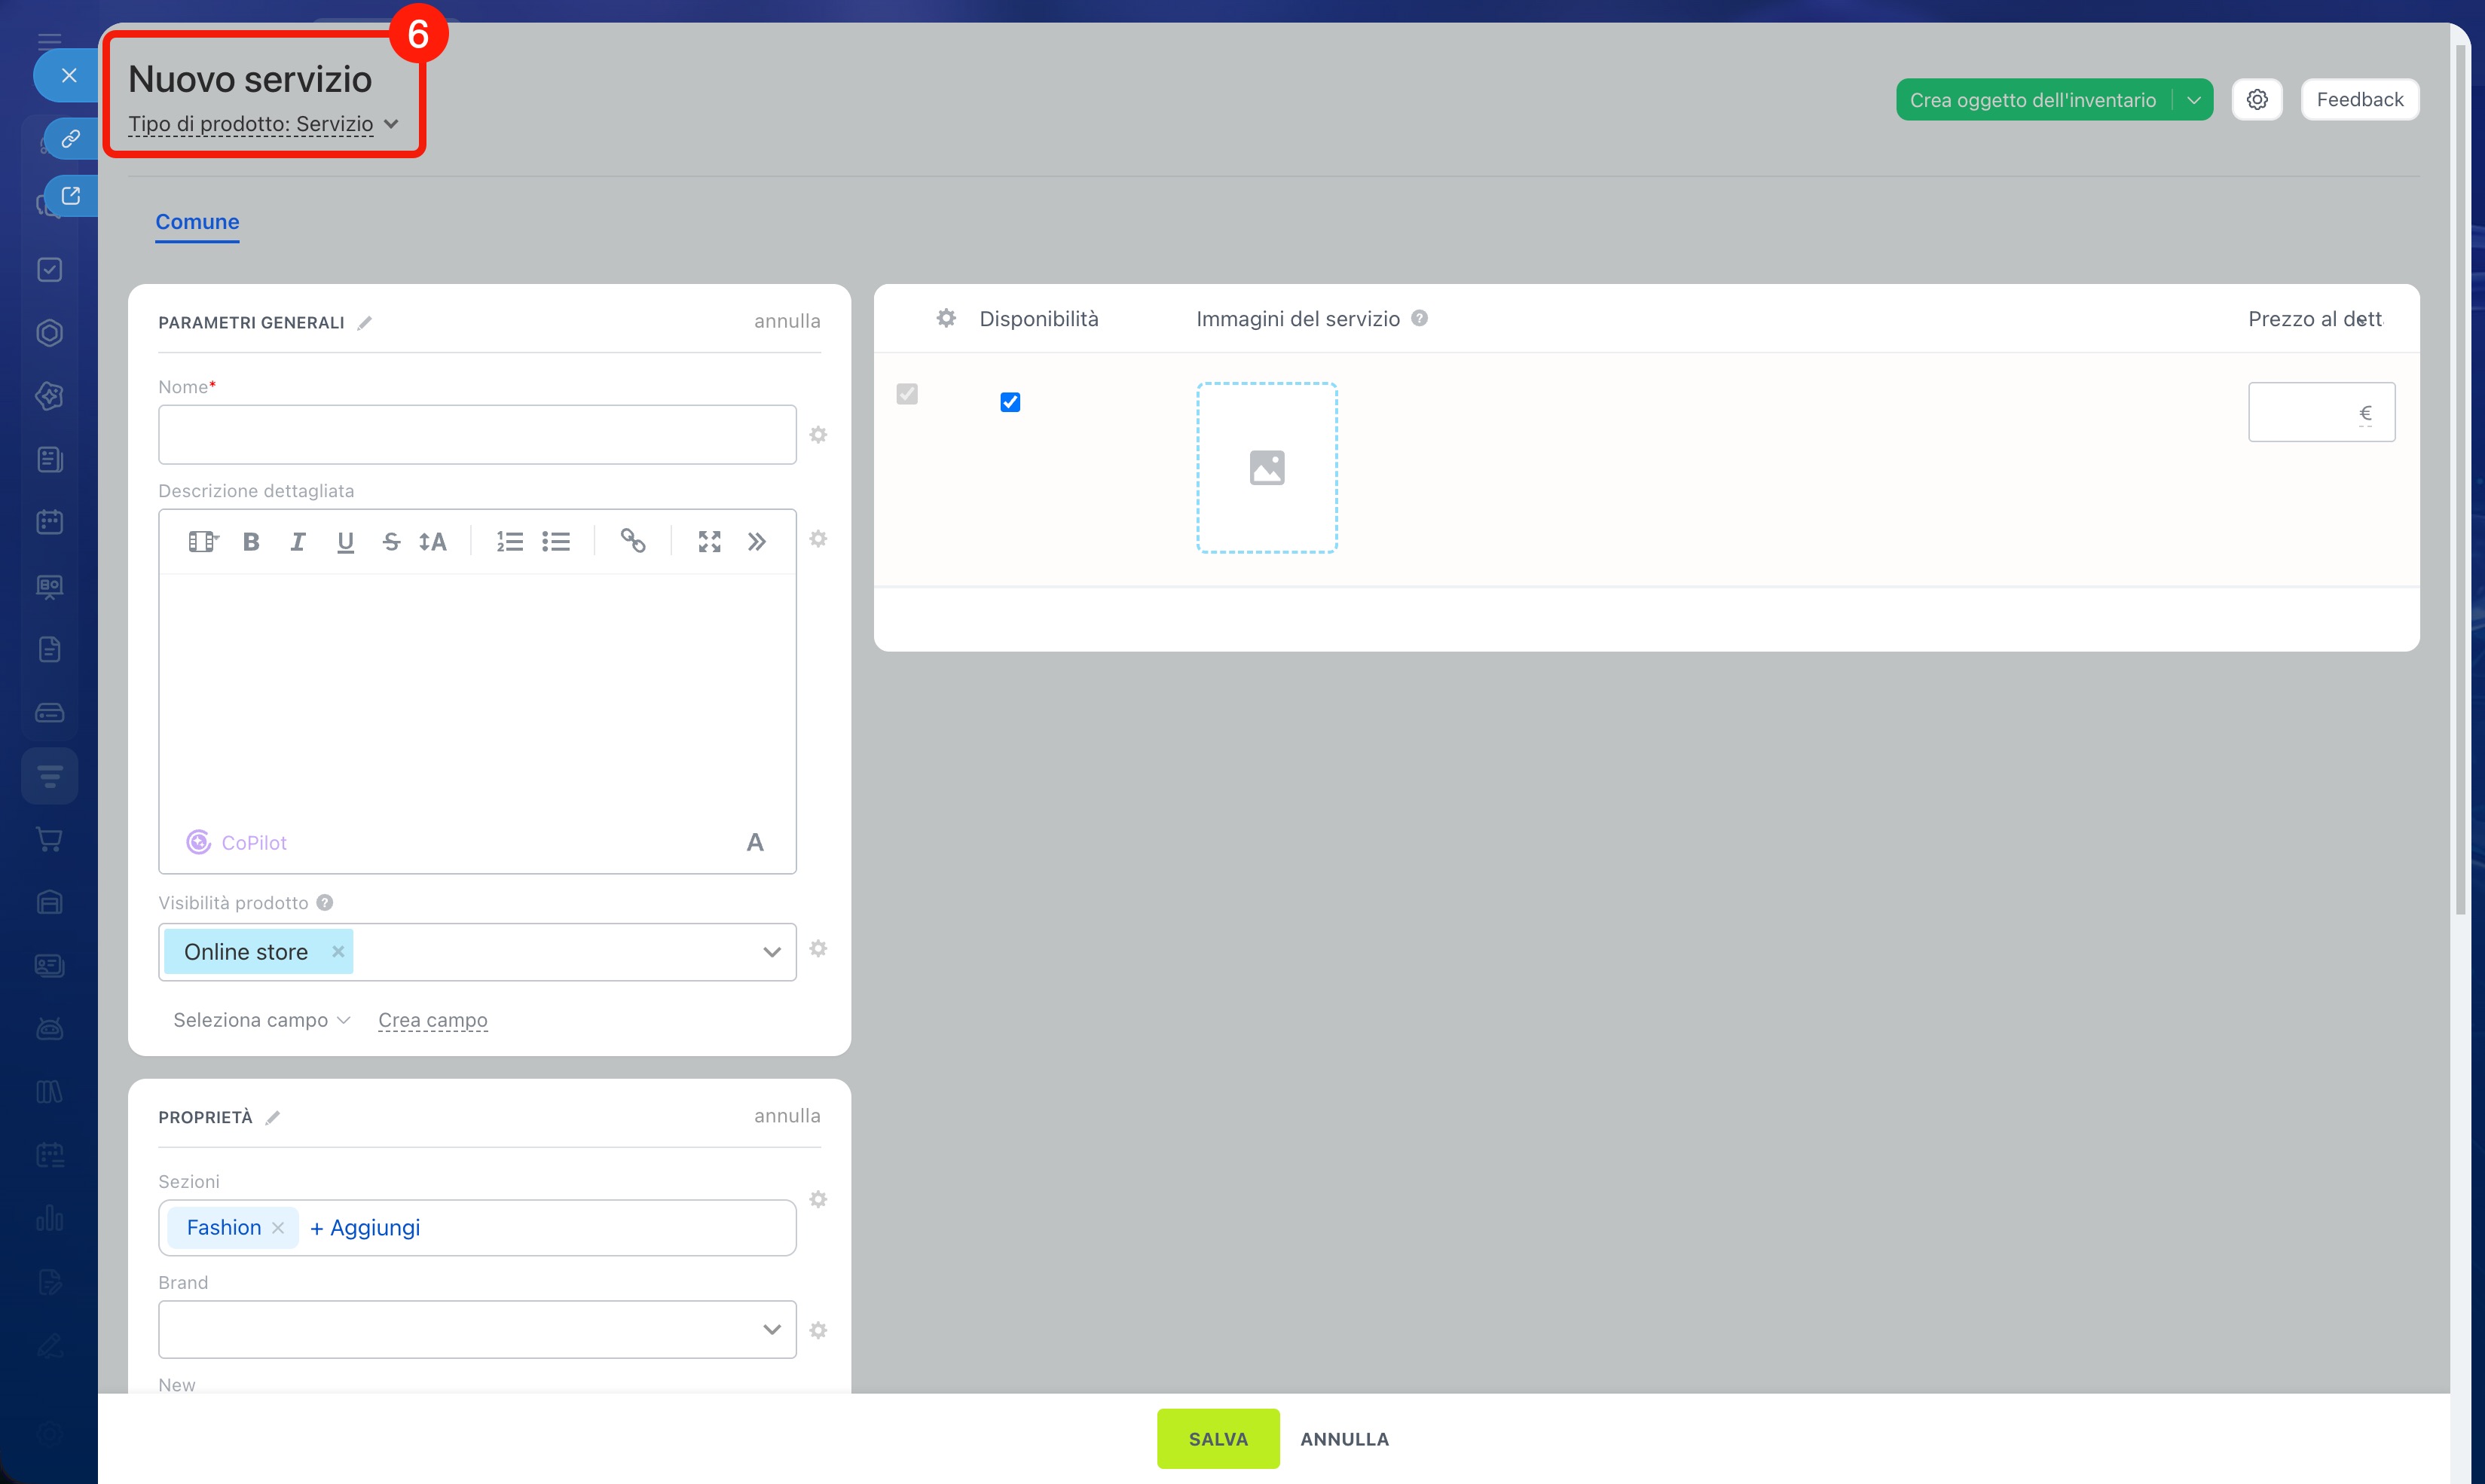
Task: Open the font size tool in editor
Action: coord(433,541)
